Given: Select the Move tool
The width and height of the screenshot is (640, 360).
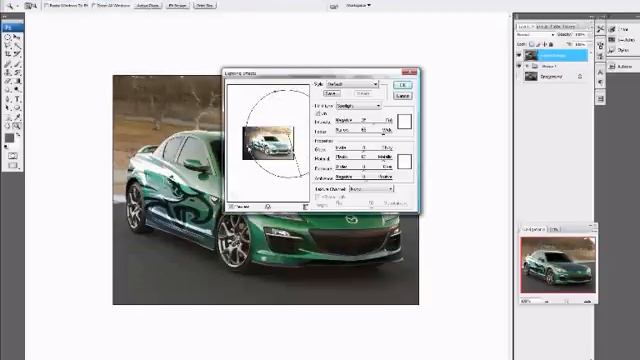Looking at the screenshot, I should pos(17,37).
